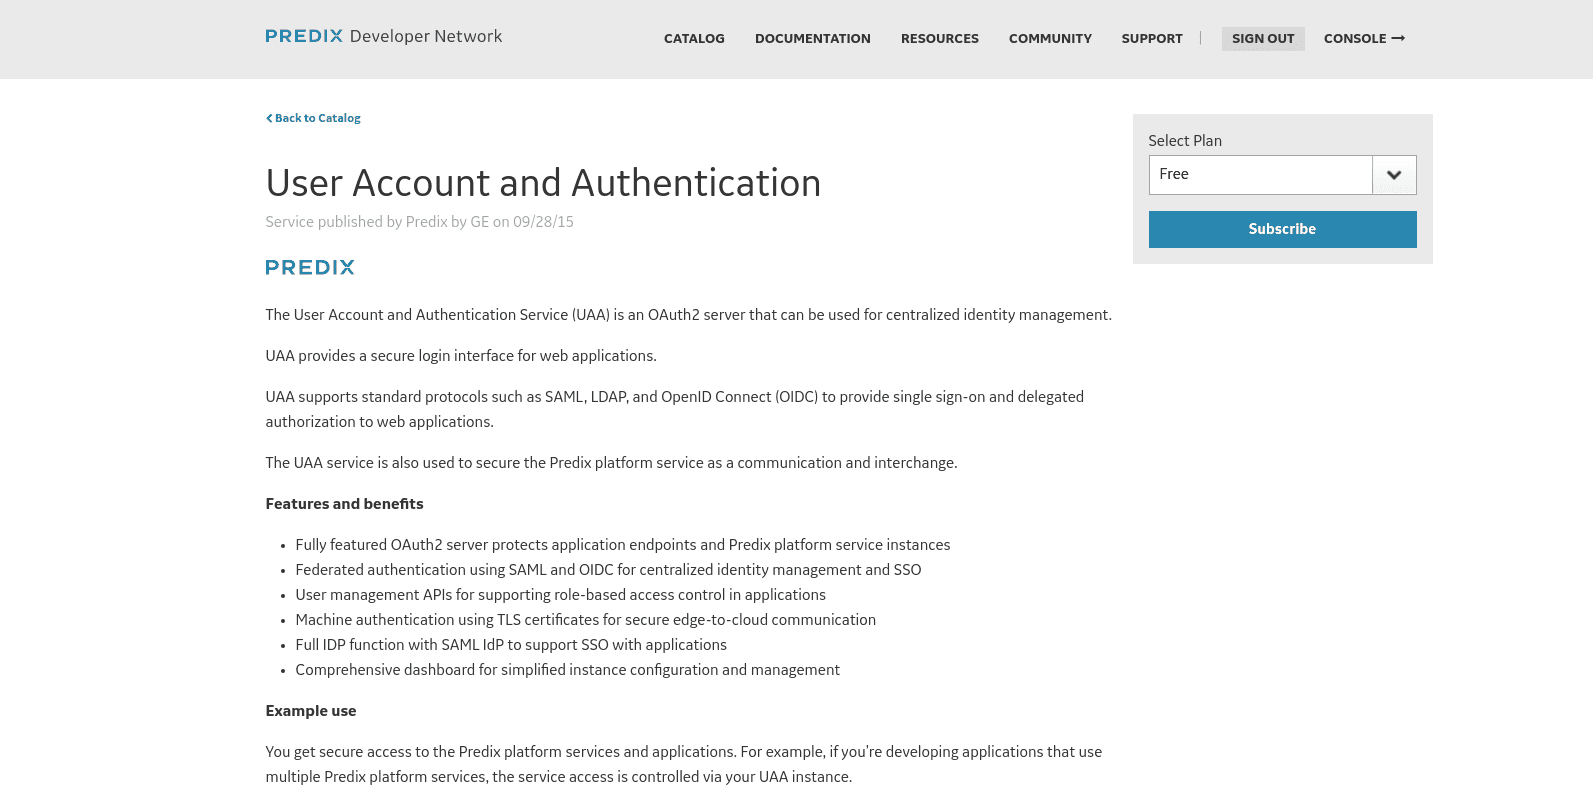
Task: Click the User Account and Authentication heading
Action: [543, 183]
